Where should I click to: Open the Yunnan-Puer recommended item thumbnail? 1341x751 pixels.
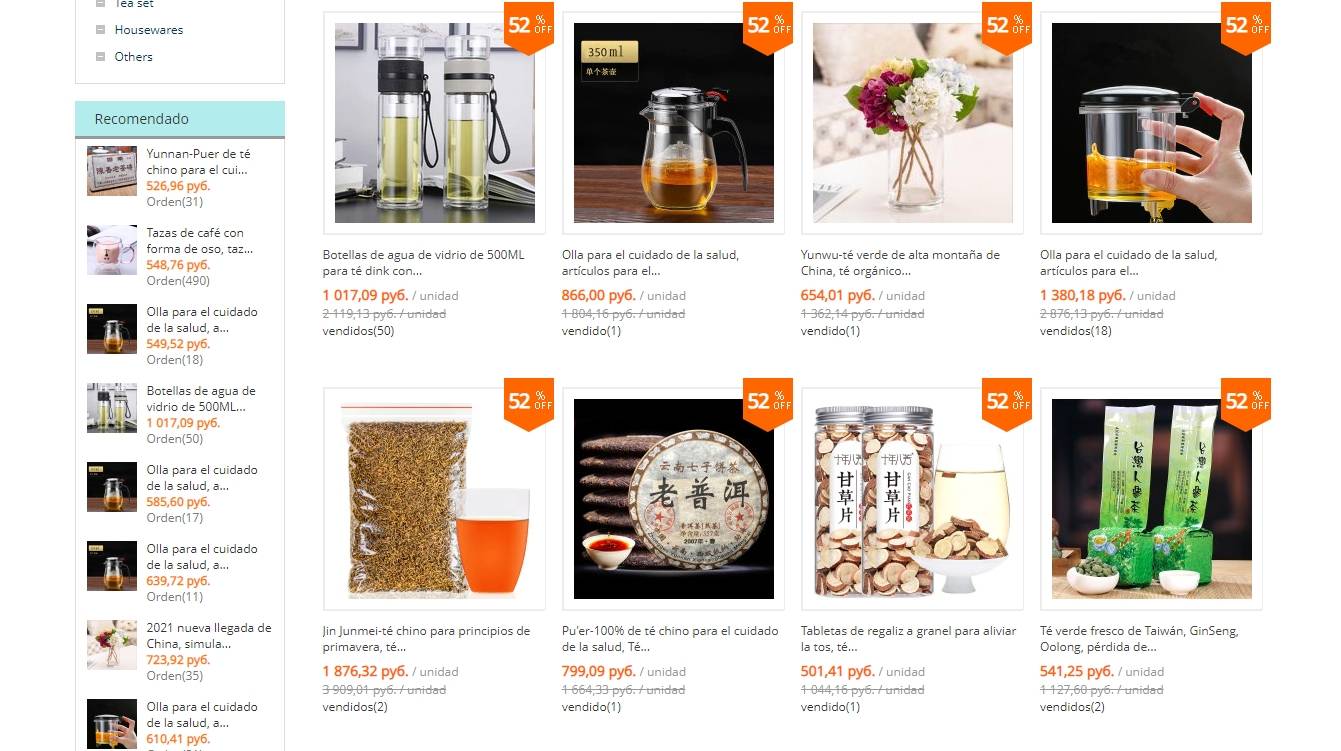[x=112, y=171]
